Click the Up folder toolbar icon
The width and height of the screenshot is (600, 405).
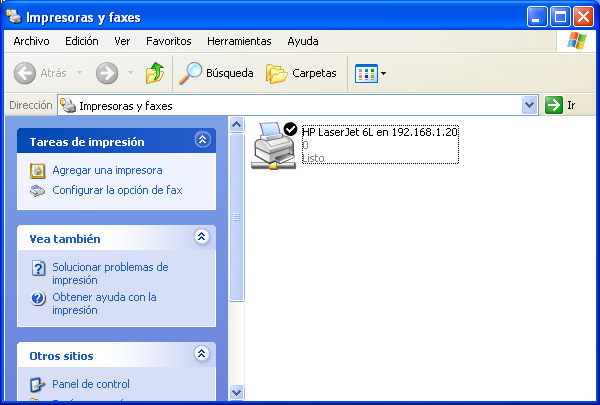tap(154, 73)
